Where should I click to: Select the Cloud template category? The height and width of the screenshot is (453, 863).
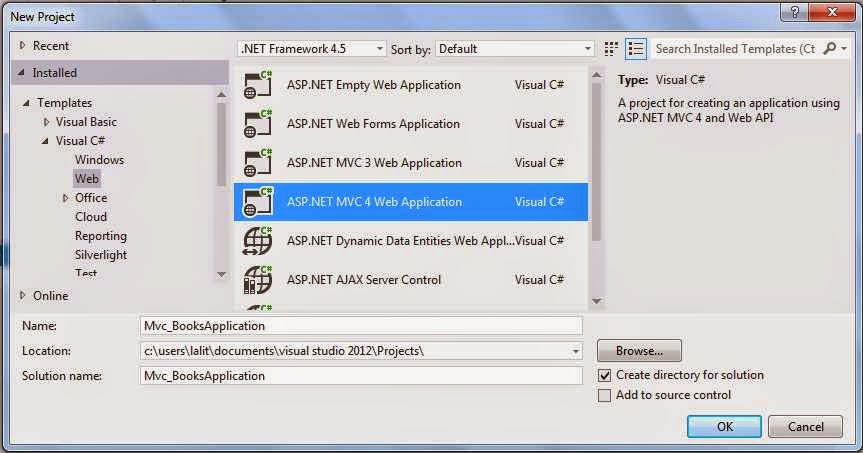pyautogui.click(x=91, y=217)
